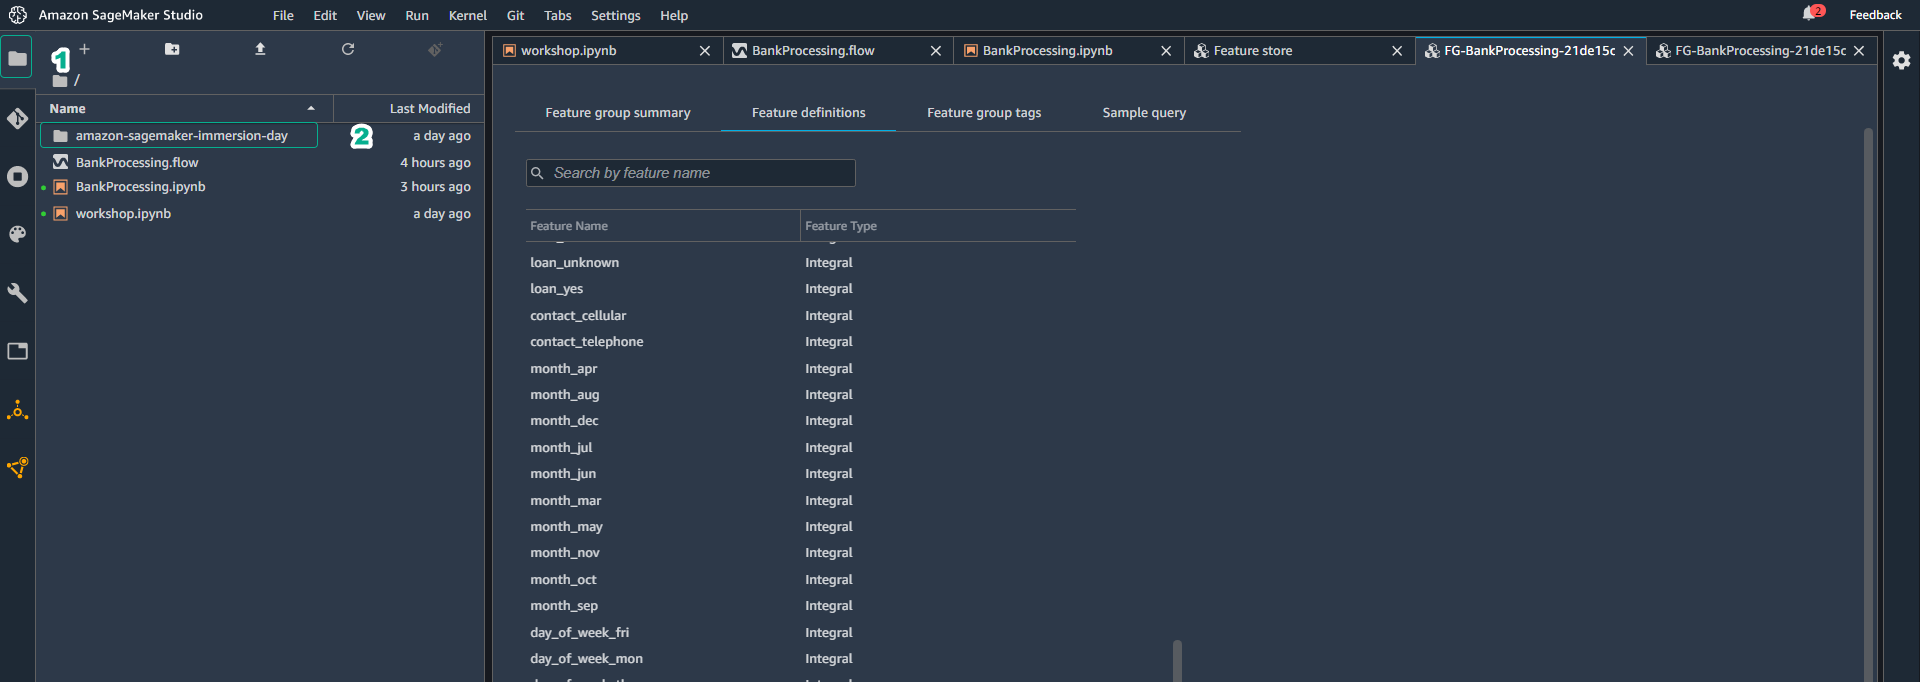Click the month_may feature name
The image size is (1920, 682).
tap(566, 527)
